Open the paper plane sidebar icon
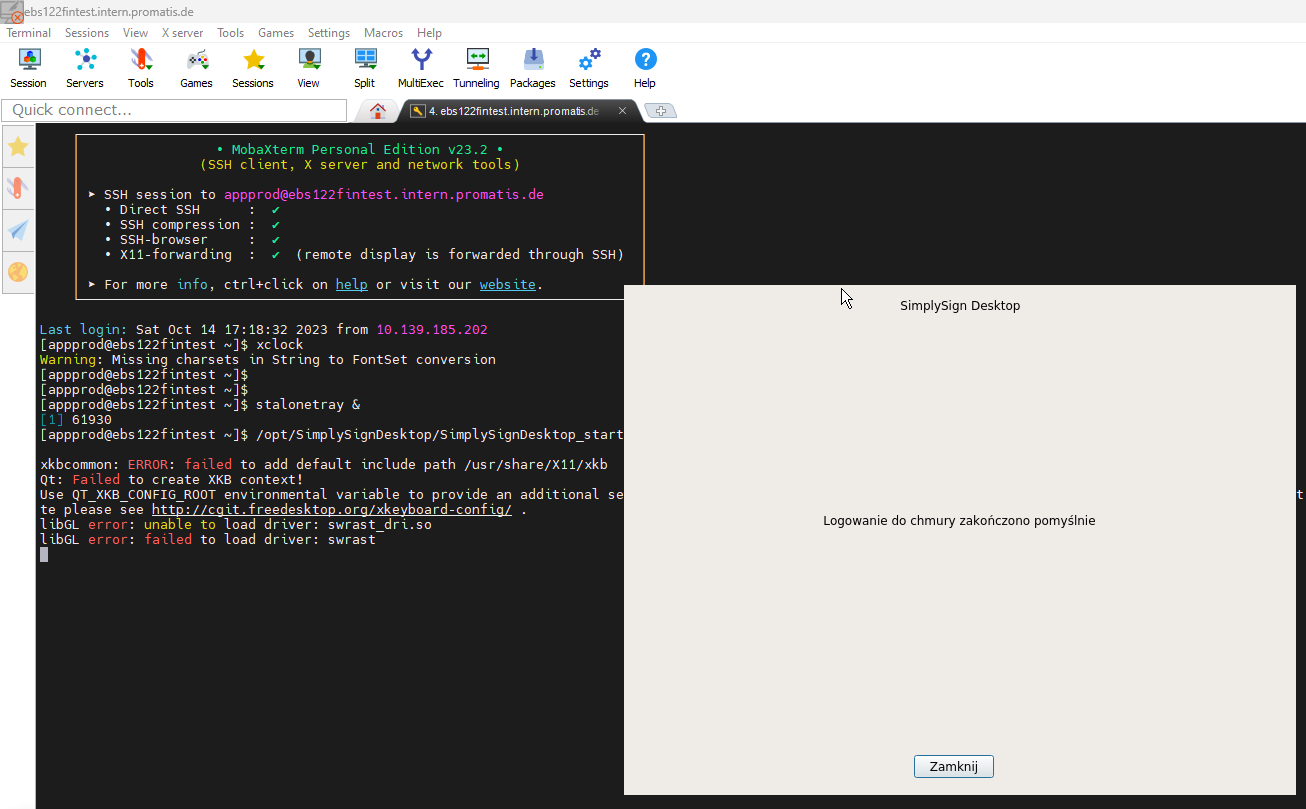Viewport: 1306px width, 809px height. pyautogui.click(x=18, y=230)
